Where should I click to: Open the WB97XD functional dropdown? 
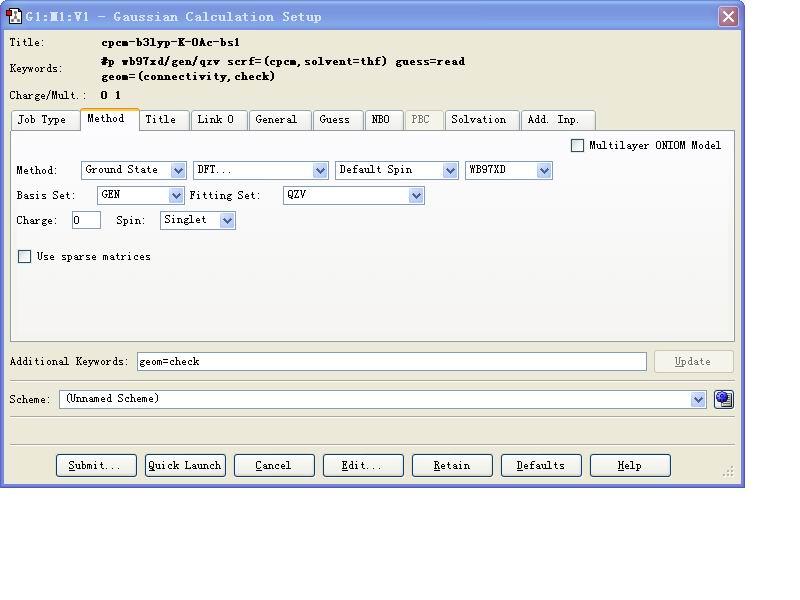[x=509, y=170]
